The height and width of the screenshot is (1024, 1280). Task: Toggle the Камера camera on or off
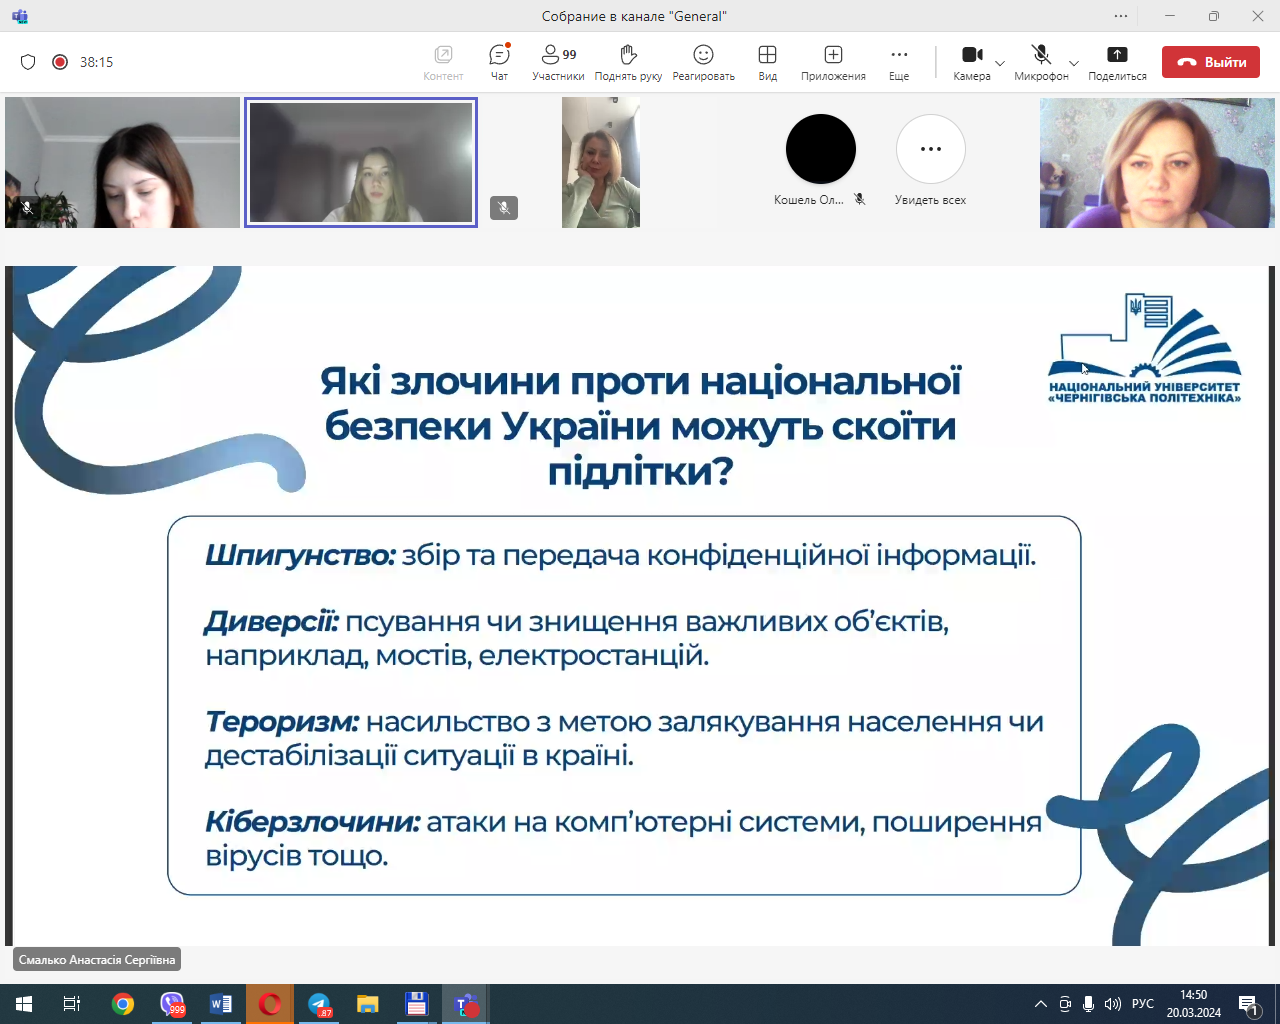click(x=971, y=61)
